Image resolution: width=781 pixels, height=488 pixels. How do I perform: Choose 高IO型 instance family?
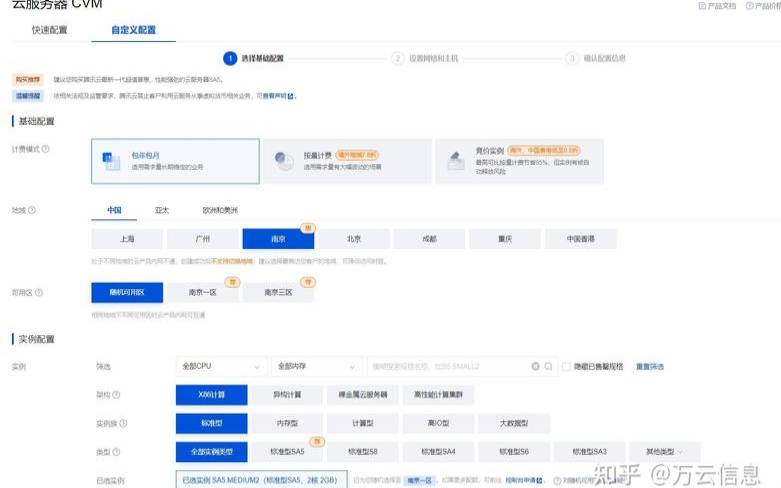coord(438,423)
